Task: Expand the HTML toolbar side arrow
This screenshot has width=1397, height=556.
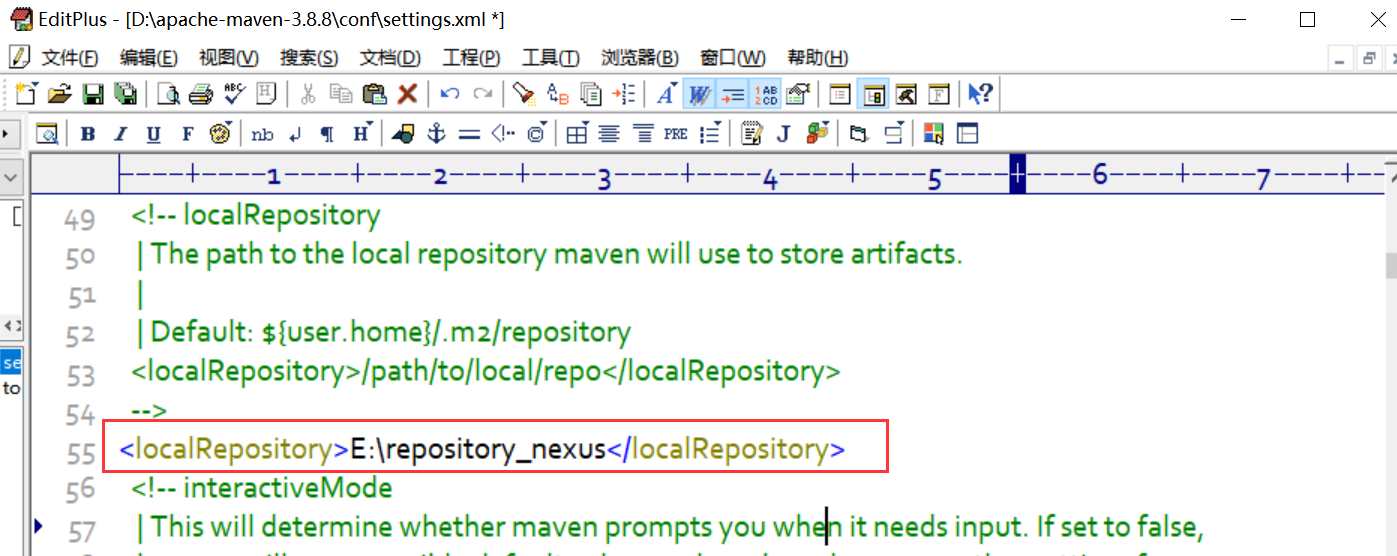Action: (x=6, y=132)
